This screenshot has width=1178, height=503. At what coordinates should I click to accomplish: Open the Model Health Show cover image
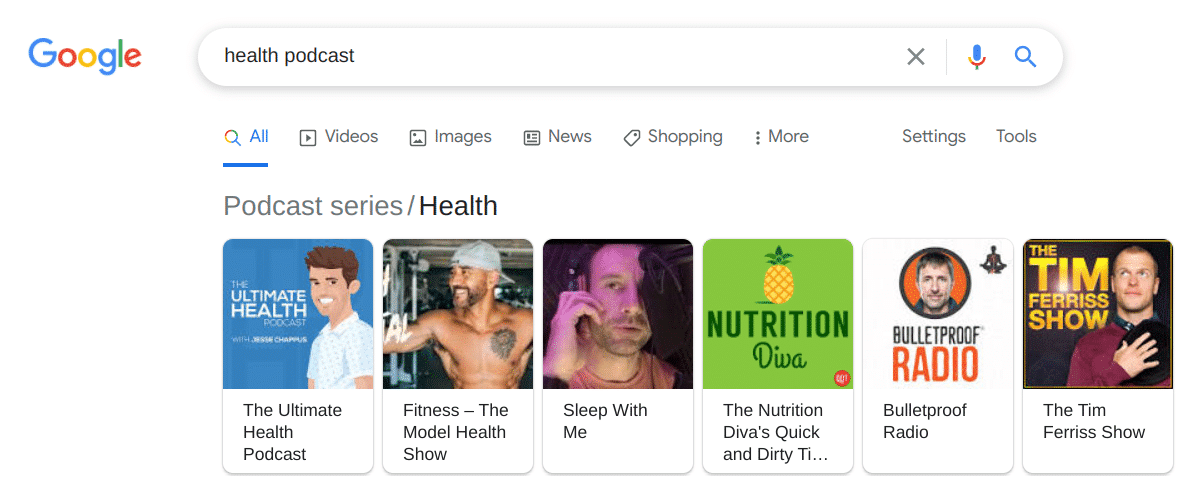coord(458,314)
